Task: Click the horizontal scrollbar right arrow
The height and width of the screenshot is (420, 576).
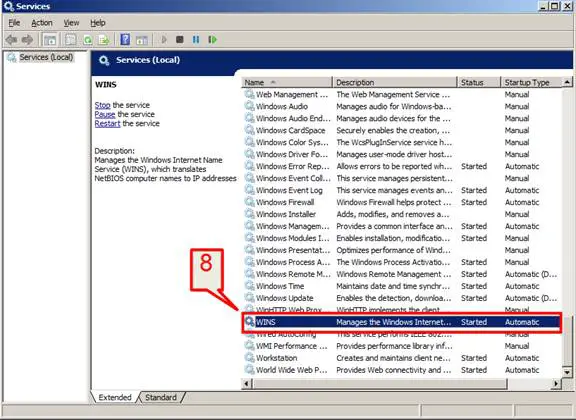Action: tap(557, 384)
